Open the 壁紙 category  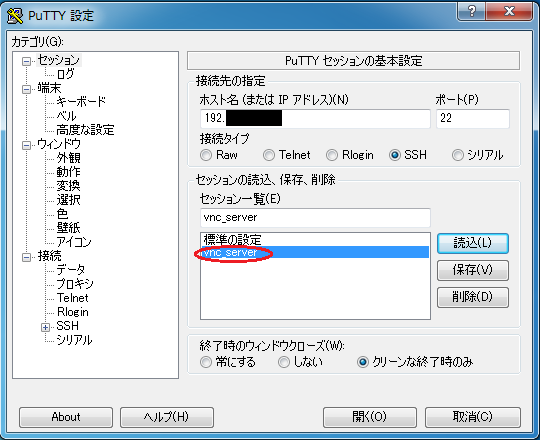click(x=69, y=228)
